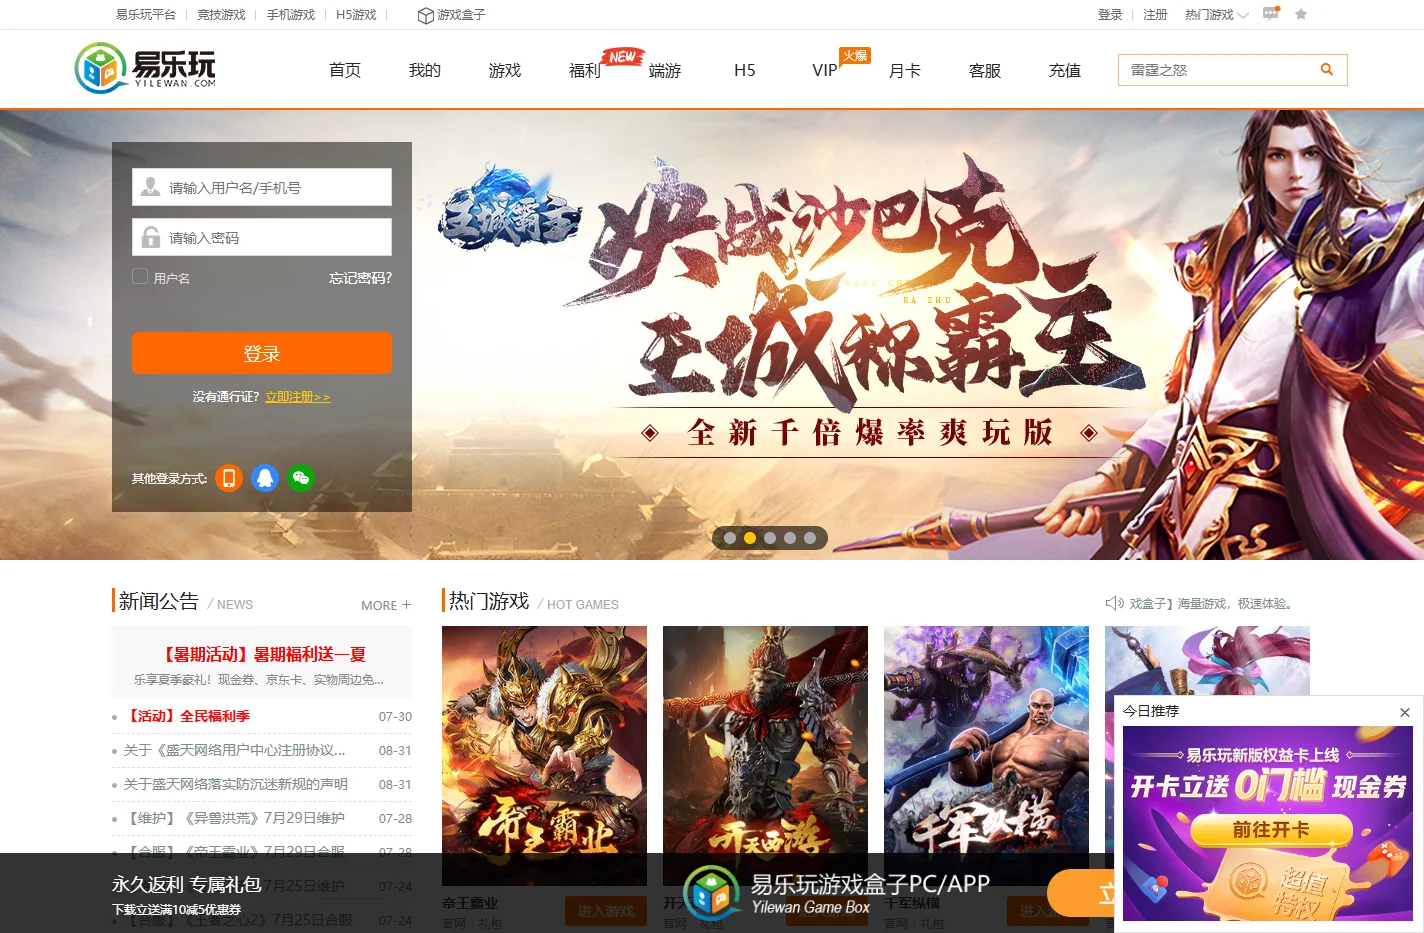Open 竞技游戏 top bar link
Screen dimensions: 1424x933
221,15
